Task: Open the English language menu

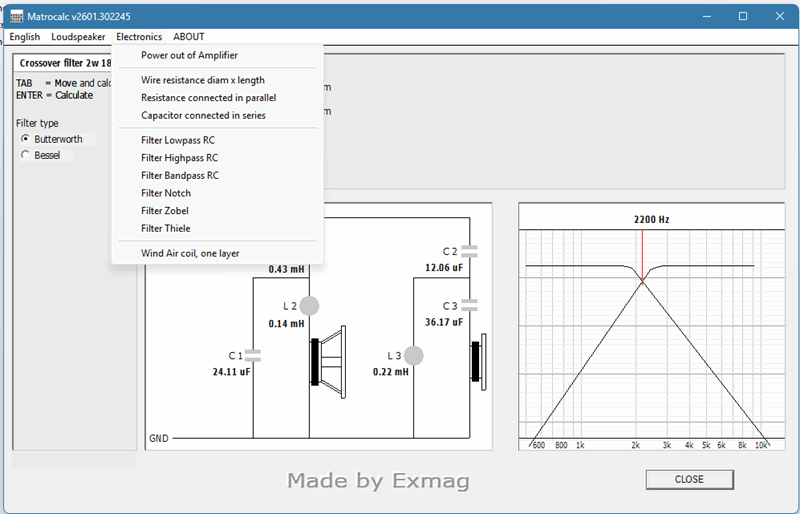Action: tap(25, 37)
